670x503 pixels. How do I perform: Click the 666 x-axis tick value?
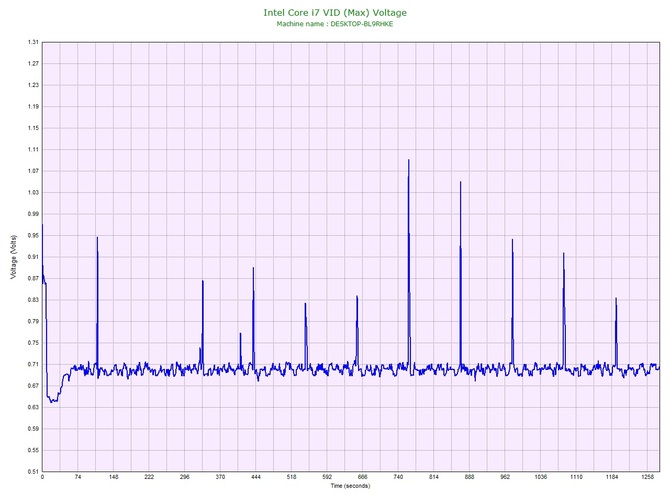click(x=363, y=477)
